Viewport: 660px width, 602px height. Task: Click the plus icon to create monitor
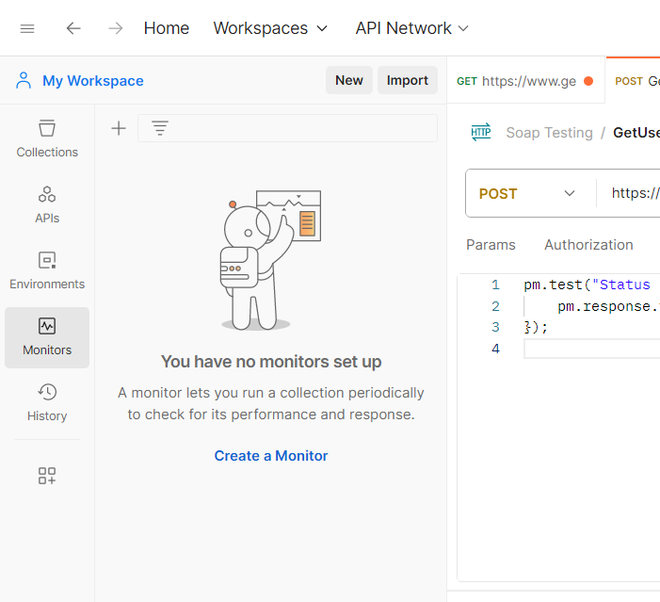[119, 128]
